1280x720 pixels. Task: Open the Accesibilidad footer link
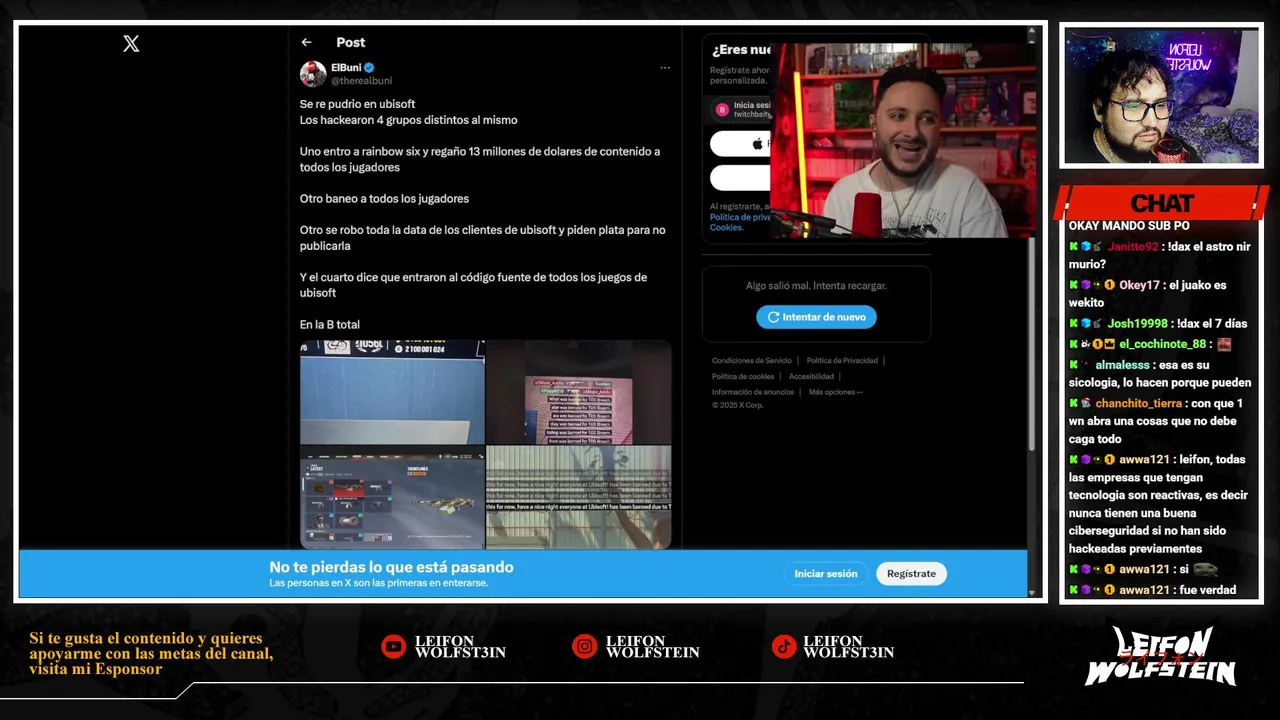811,377
